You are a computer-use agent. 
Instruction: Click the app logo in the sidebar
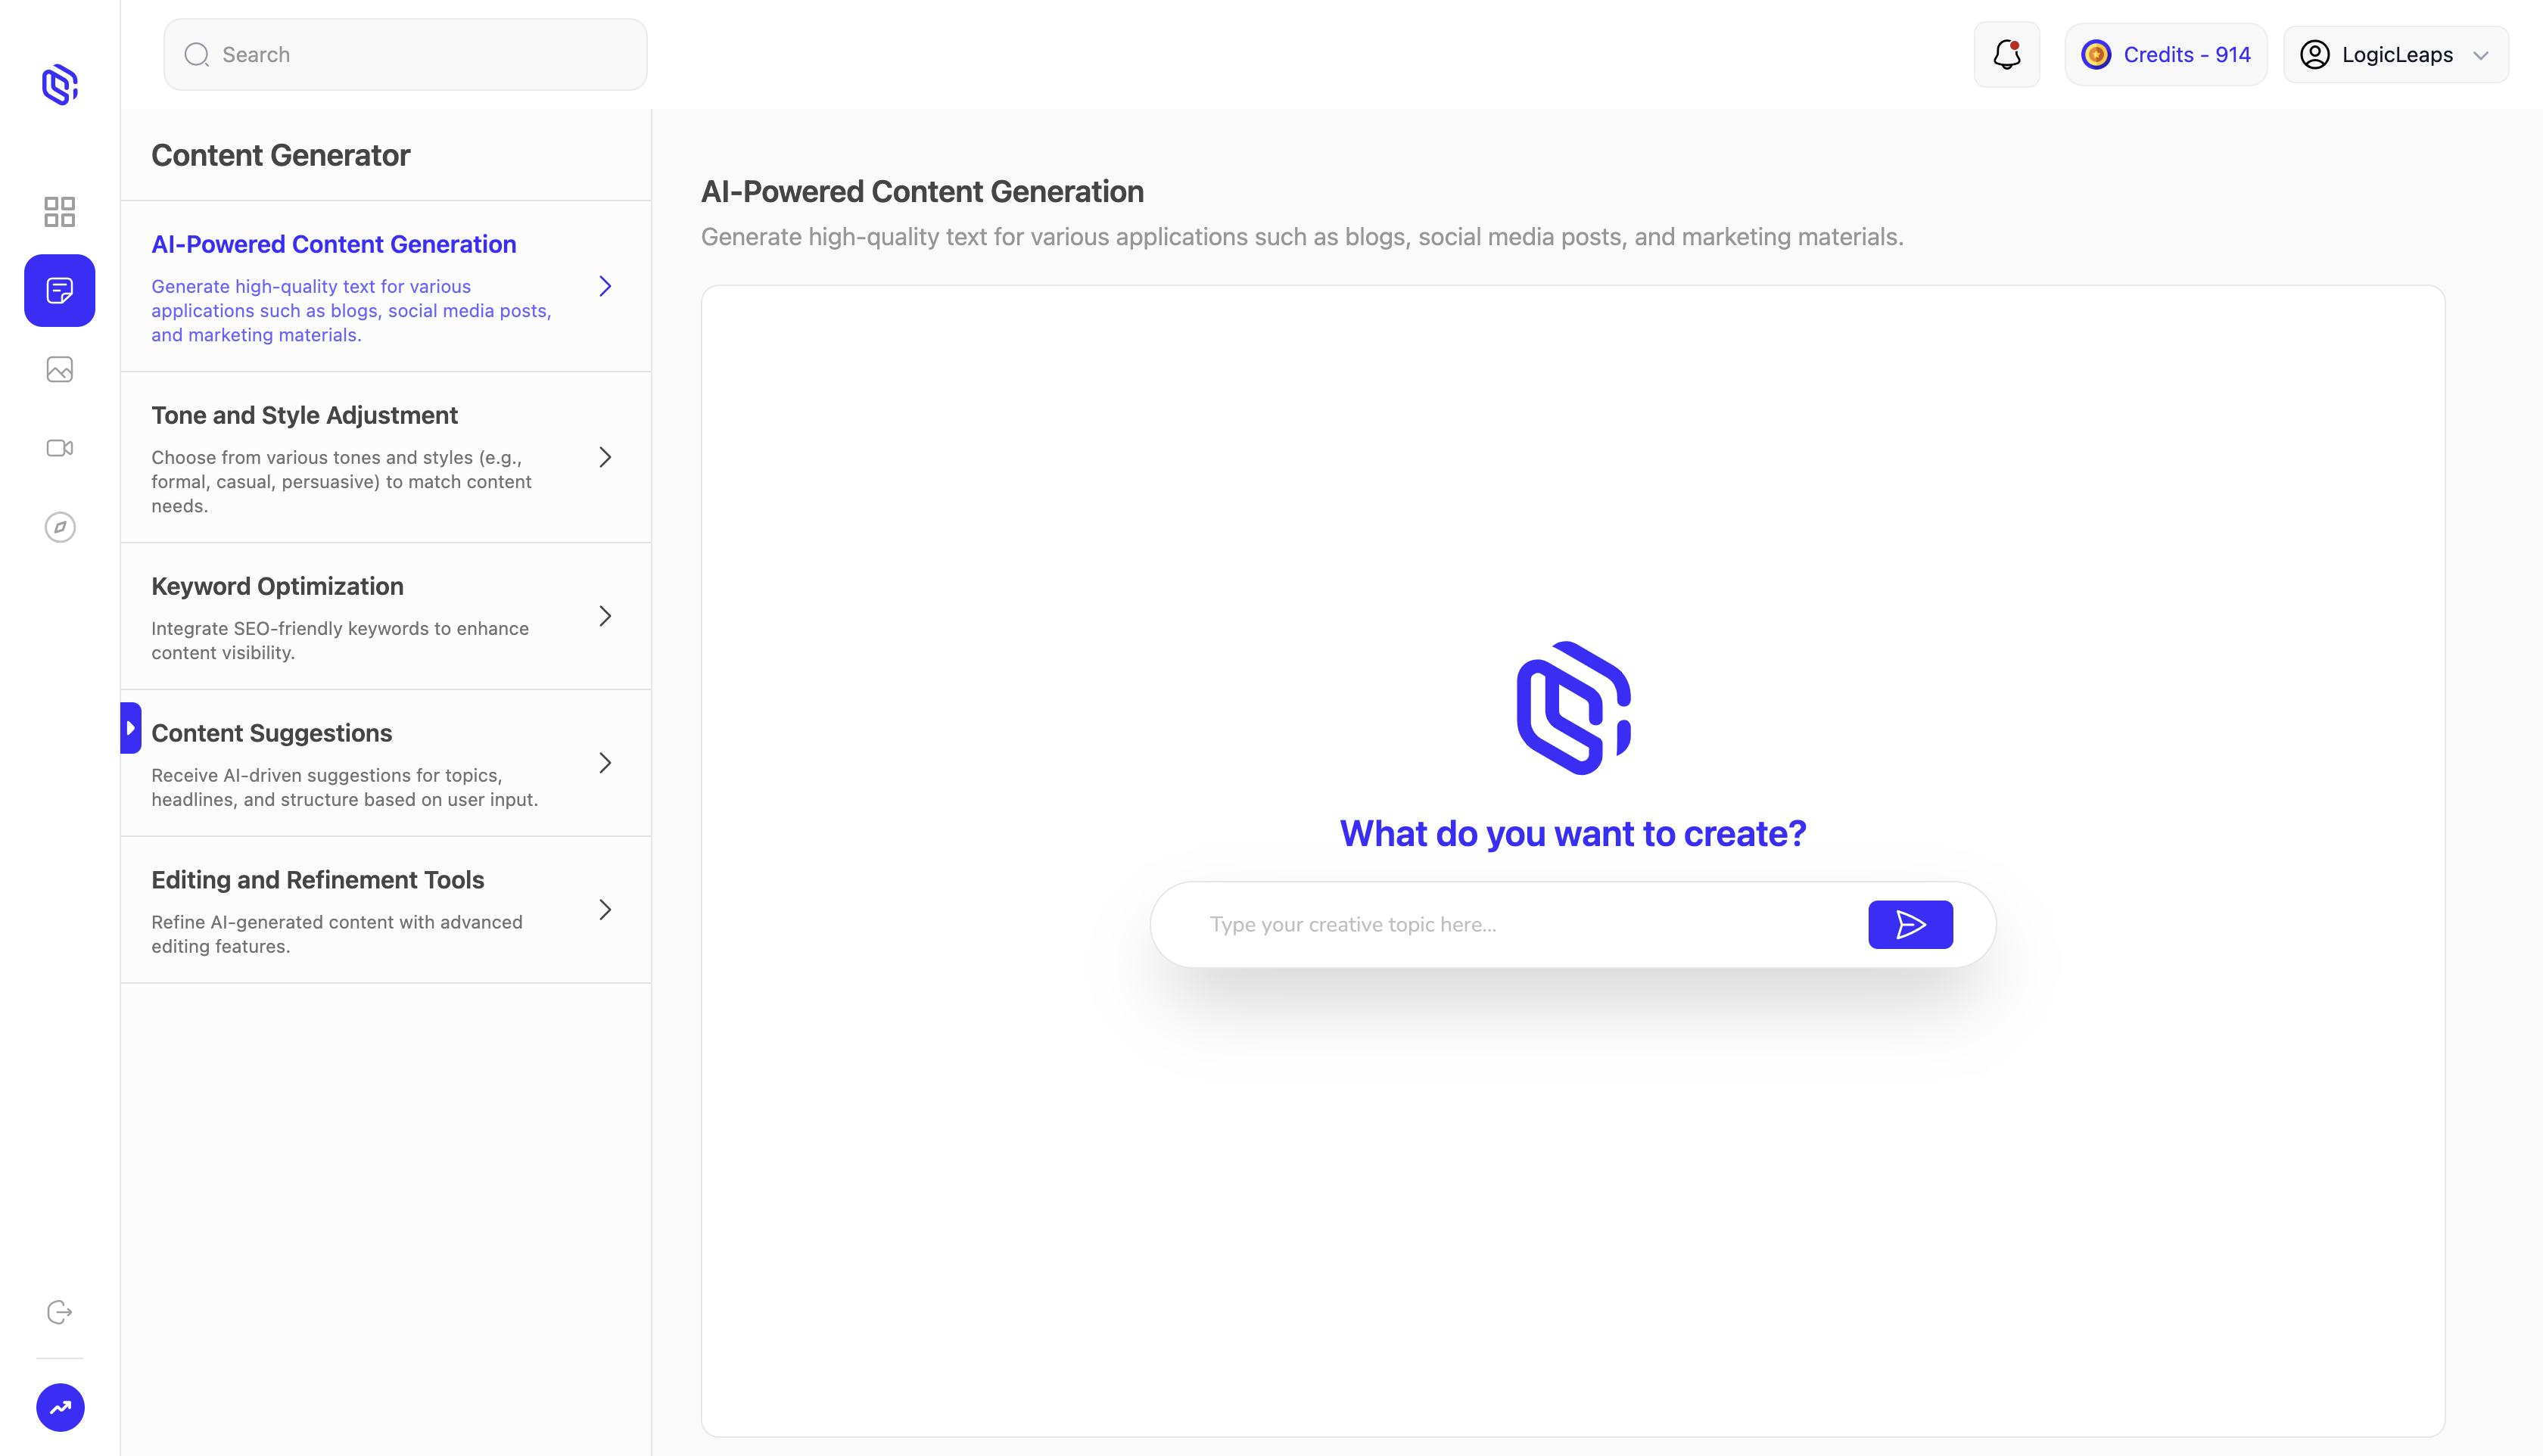60,85
